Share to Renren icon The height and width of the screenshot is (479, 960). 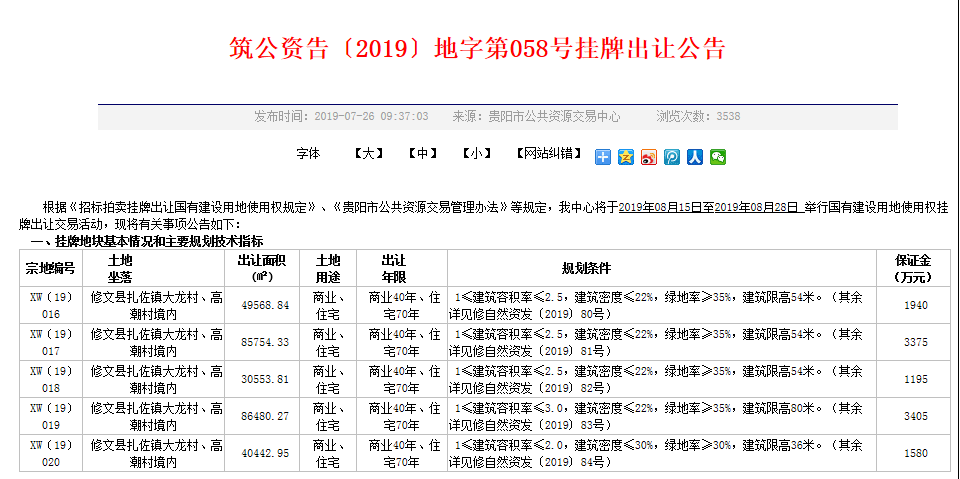[x=694, y=157]
